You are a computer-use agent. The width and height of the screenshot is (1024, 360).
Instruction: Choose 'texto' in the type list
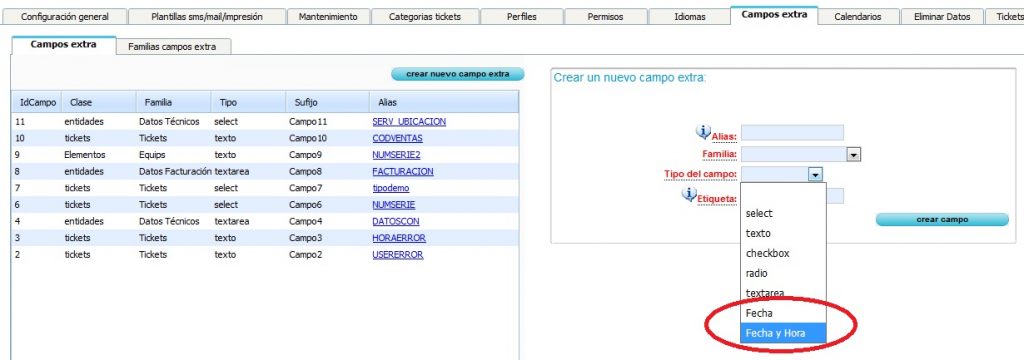pyautogui.click(x=783, y=233)
